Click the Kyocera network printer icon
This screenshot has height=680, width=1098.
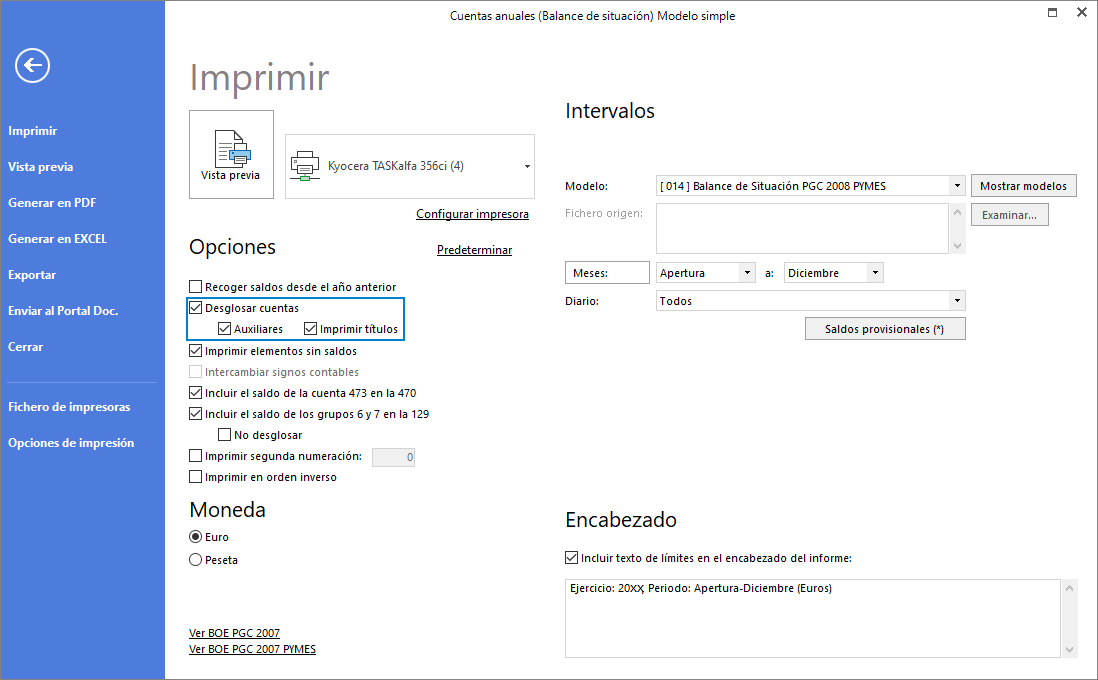[x=305, y=166]
